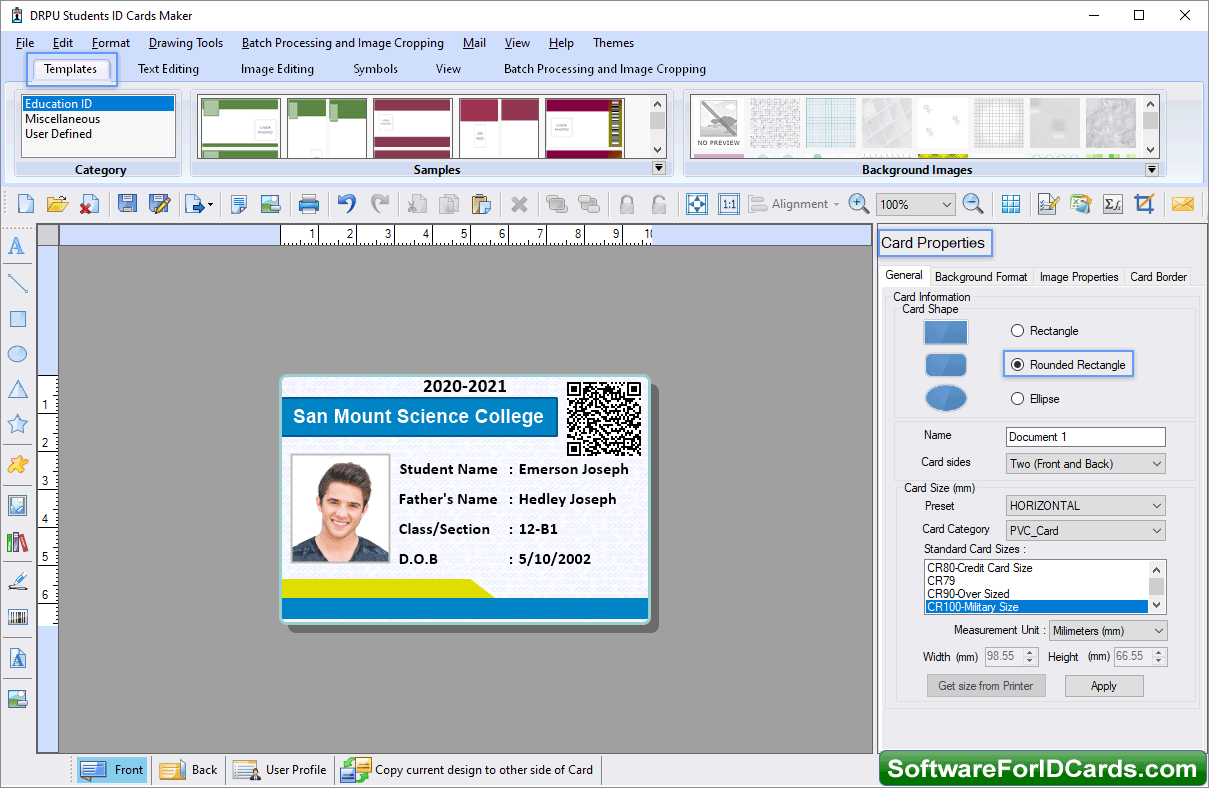Select the Text tool in left sidebar
Image resolution: width=1209 pixels, height=788 pixels.
click(x=17, y=246)
